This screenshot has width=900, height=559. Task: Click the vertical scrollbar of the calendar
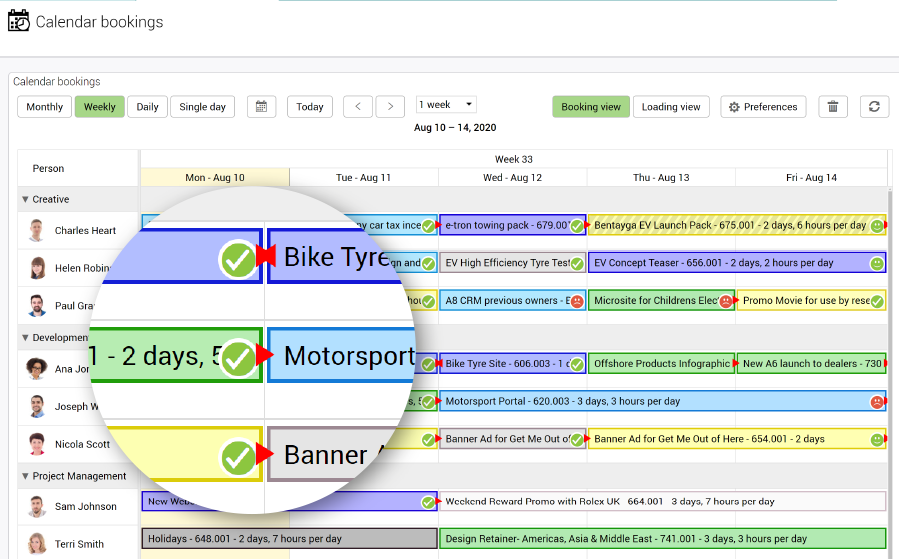pos(890,373)
